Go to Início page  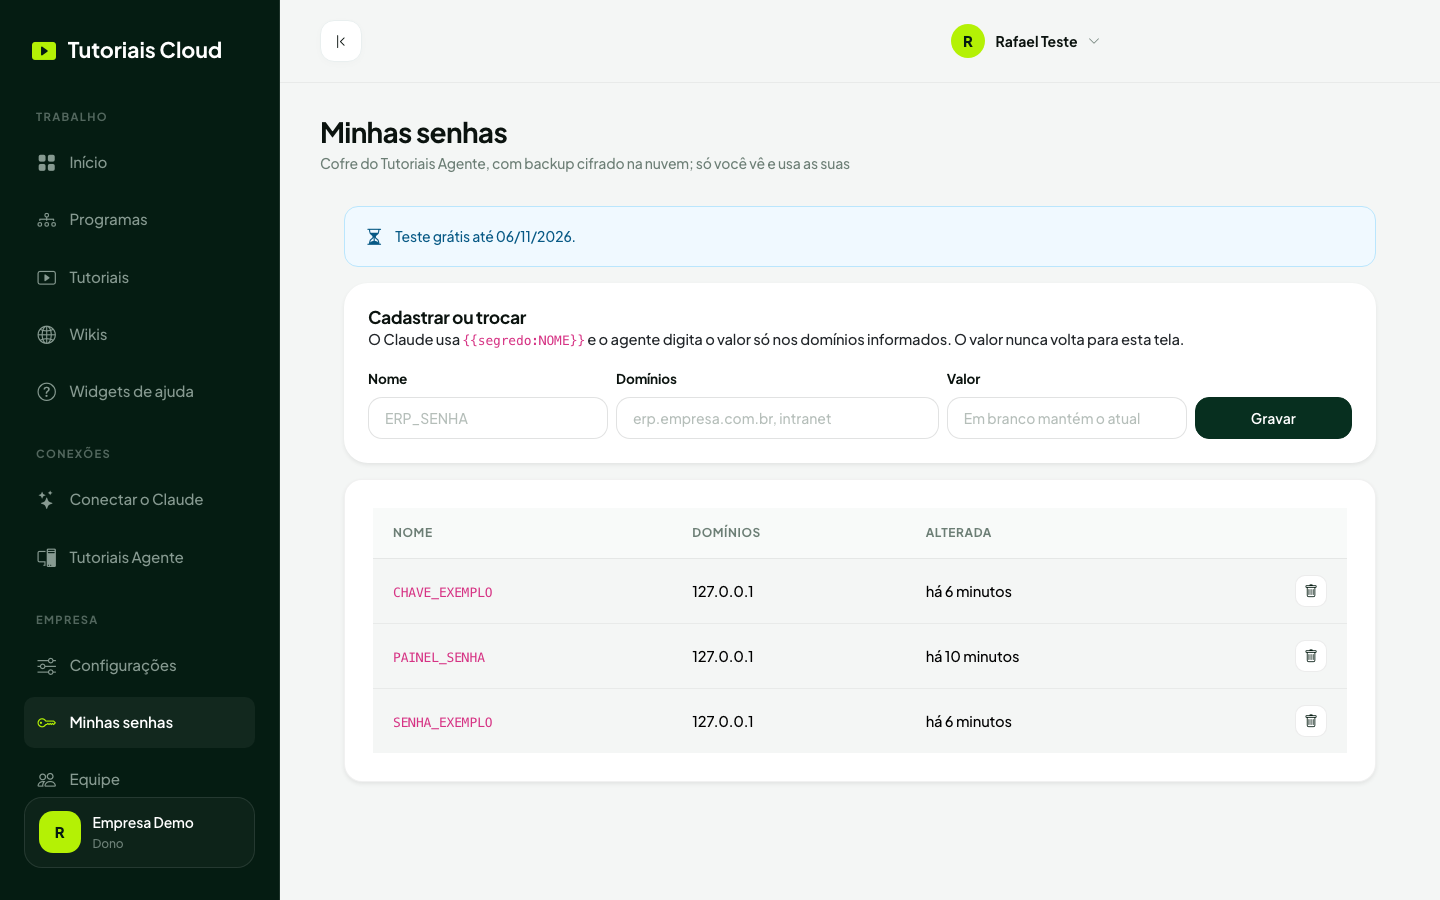point(139,163)
